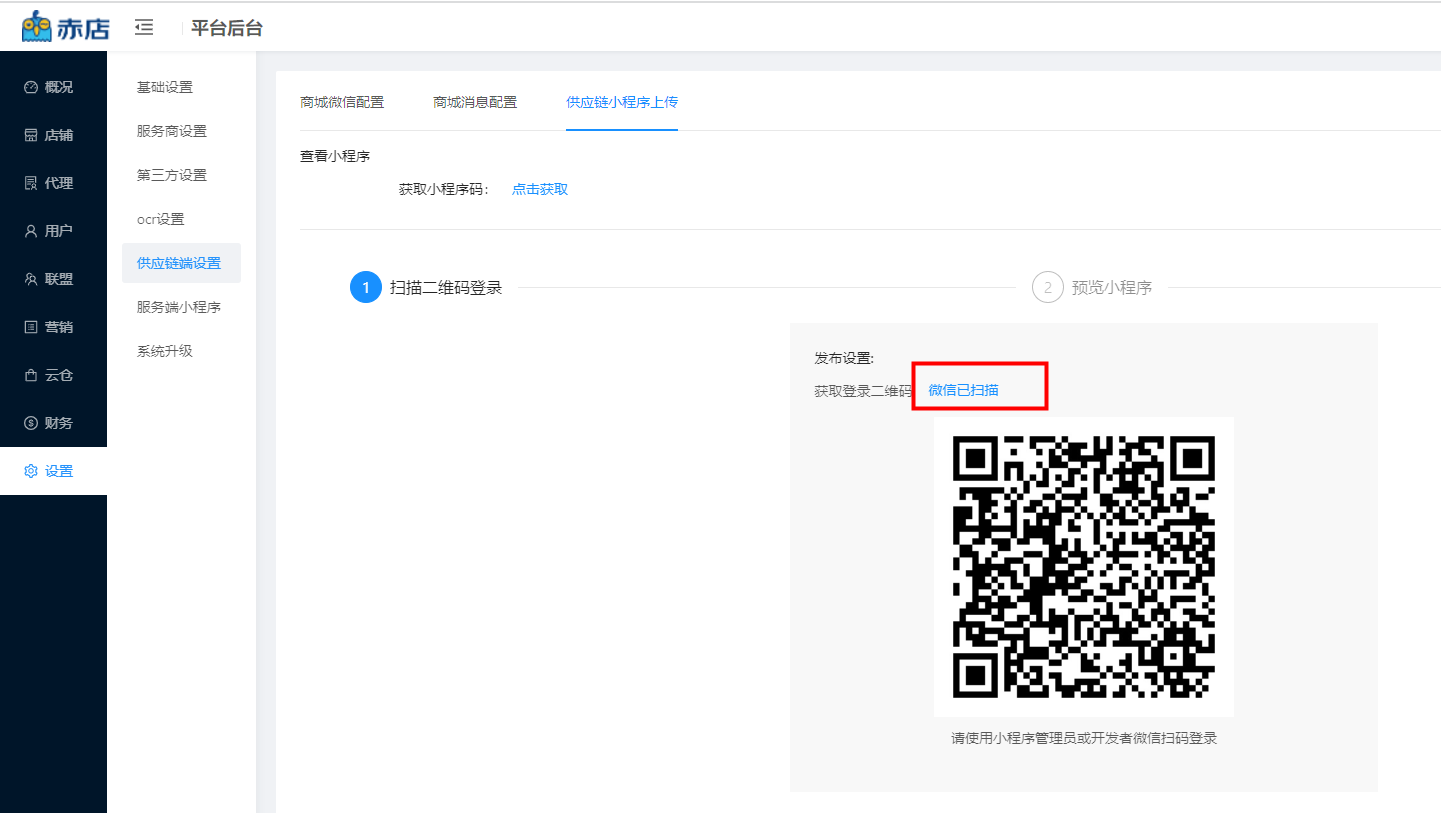The width and height of the screenshot is (1441, 813).
Task: Select the 供应链端设置 submenu item
Action: click(181, 263)
